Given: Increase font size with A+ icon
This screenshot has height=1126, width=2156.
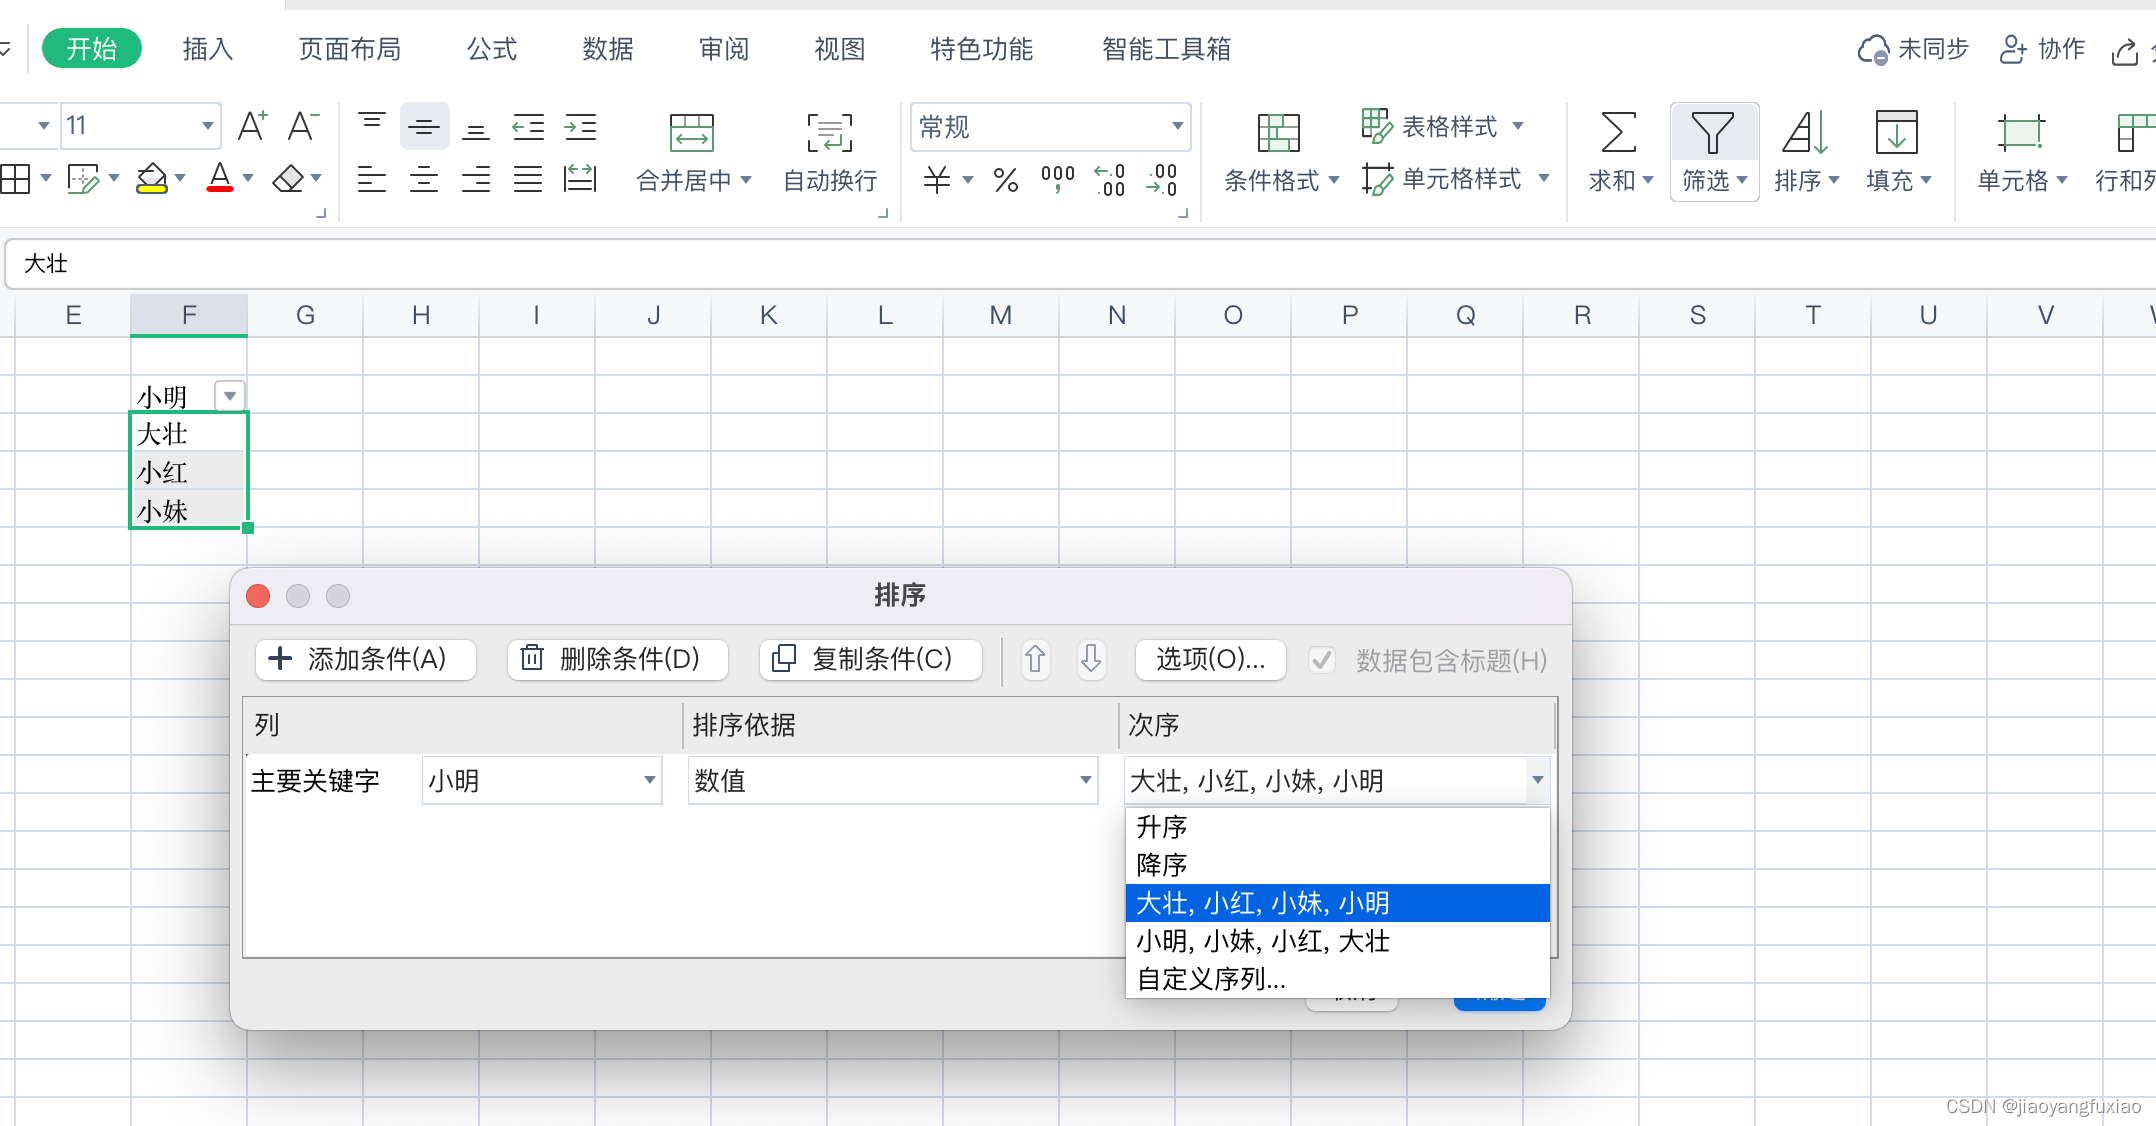Looking at the screenshot, I should tap(252, 126).
